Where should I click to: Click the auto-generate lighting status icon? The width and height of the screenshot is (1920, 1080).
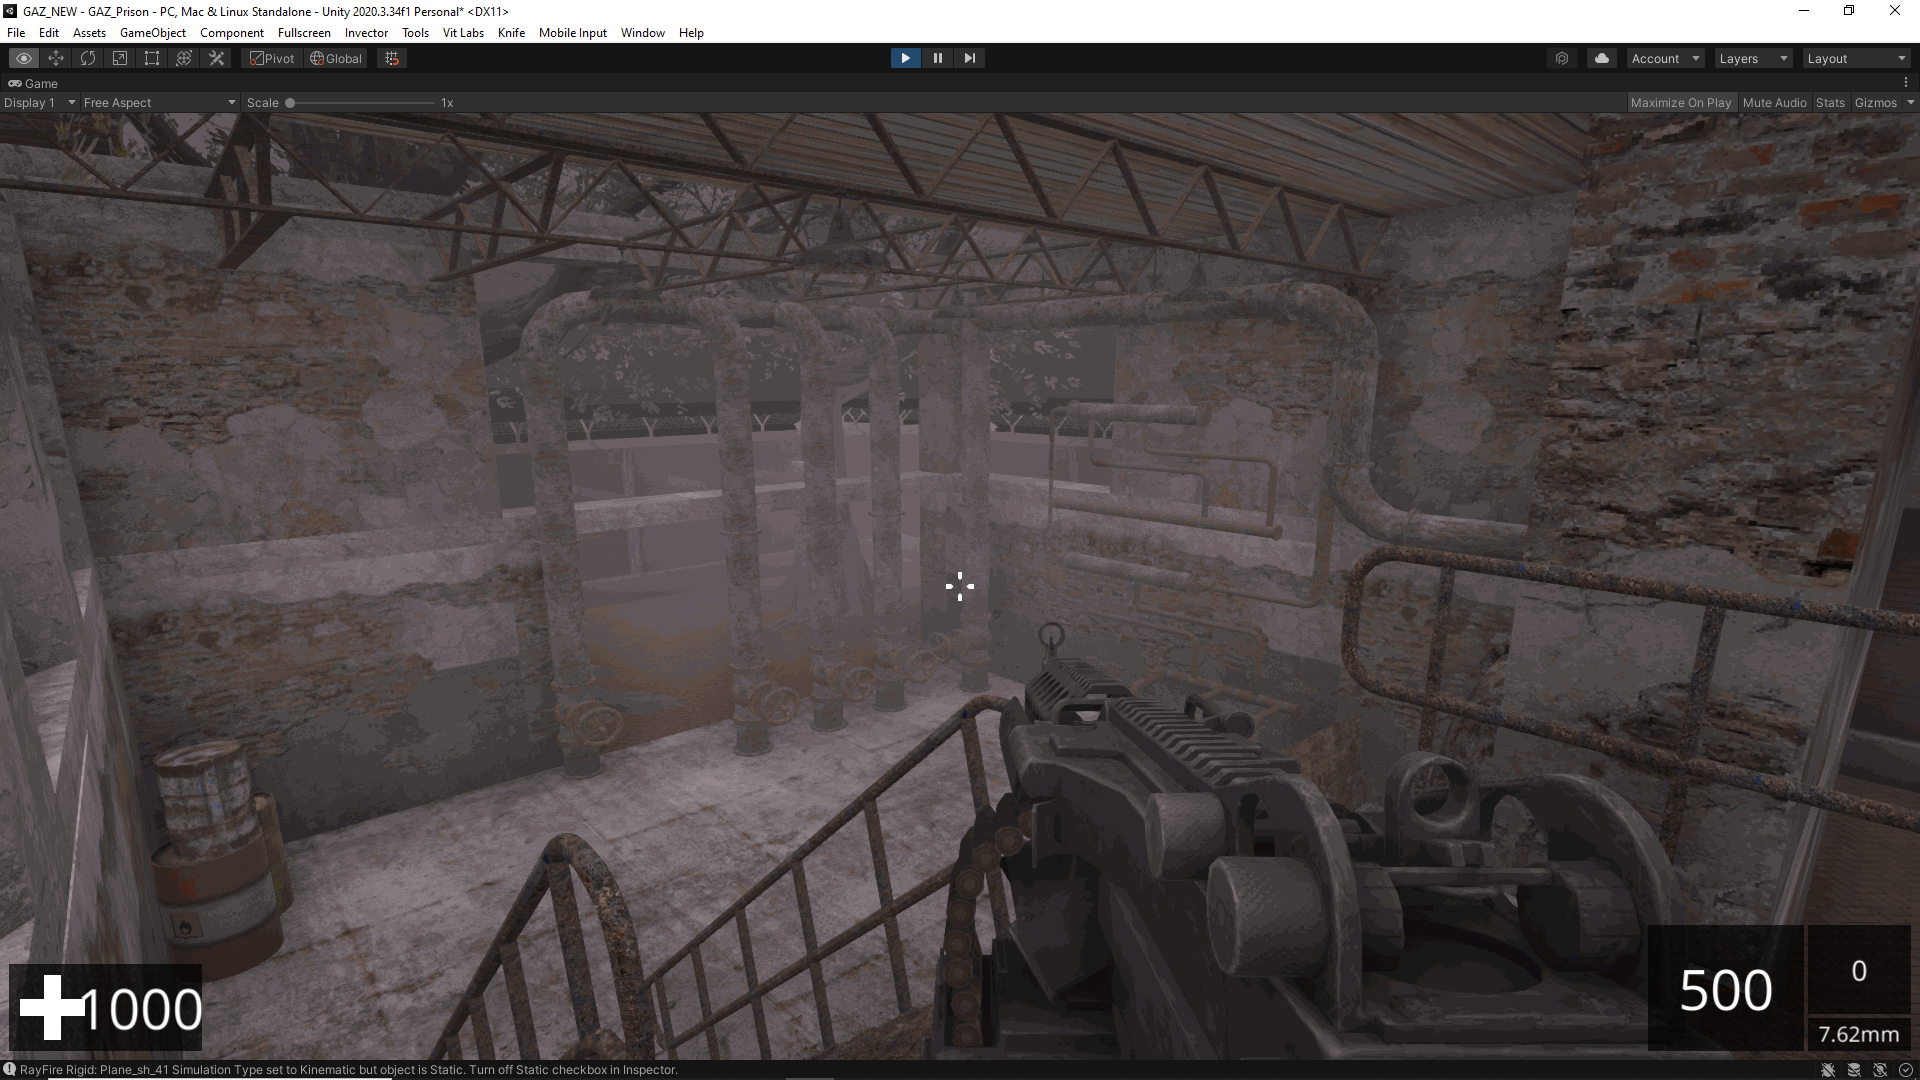pyautogui.click(x=1880, y=1070)
